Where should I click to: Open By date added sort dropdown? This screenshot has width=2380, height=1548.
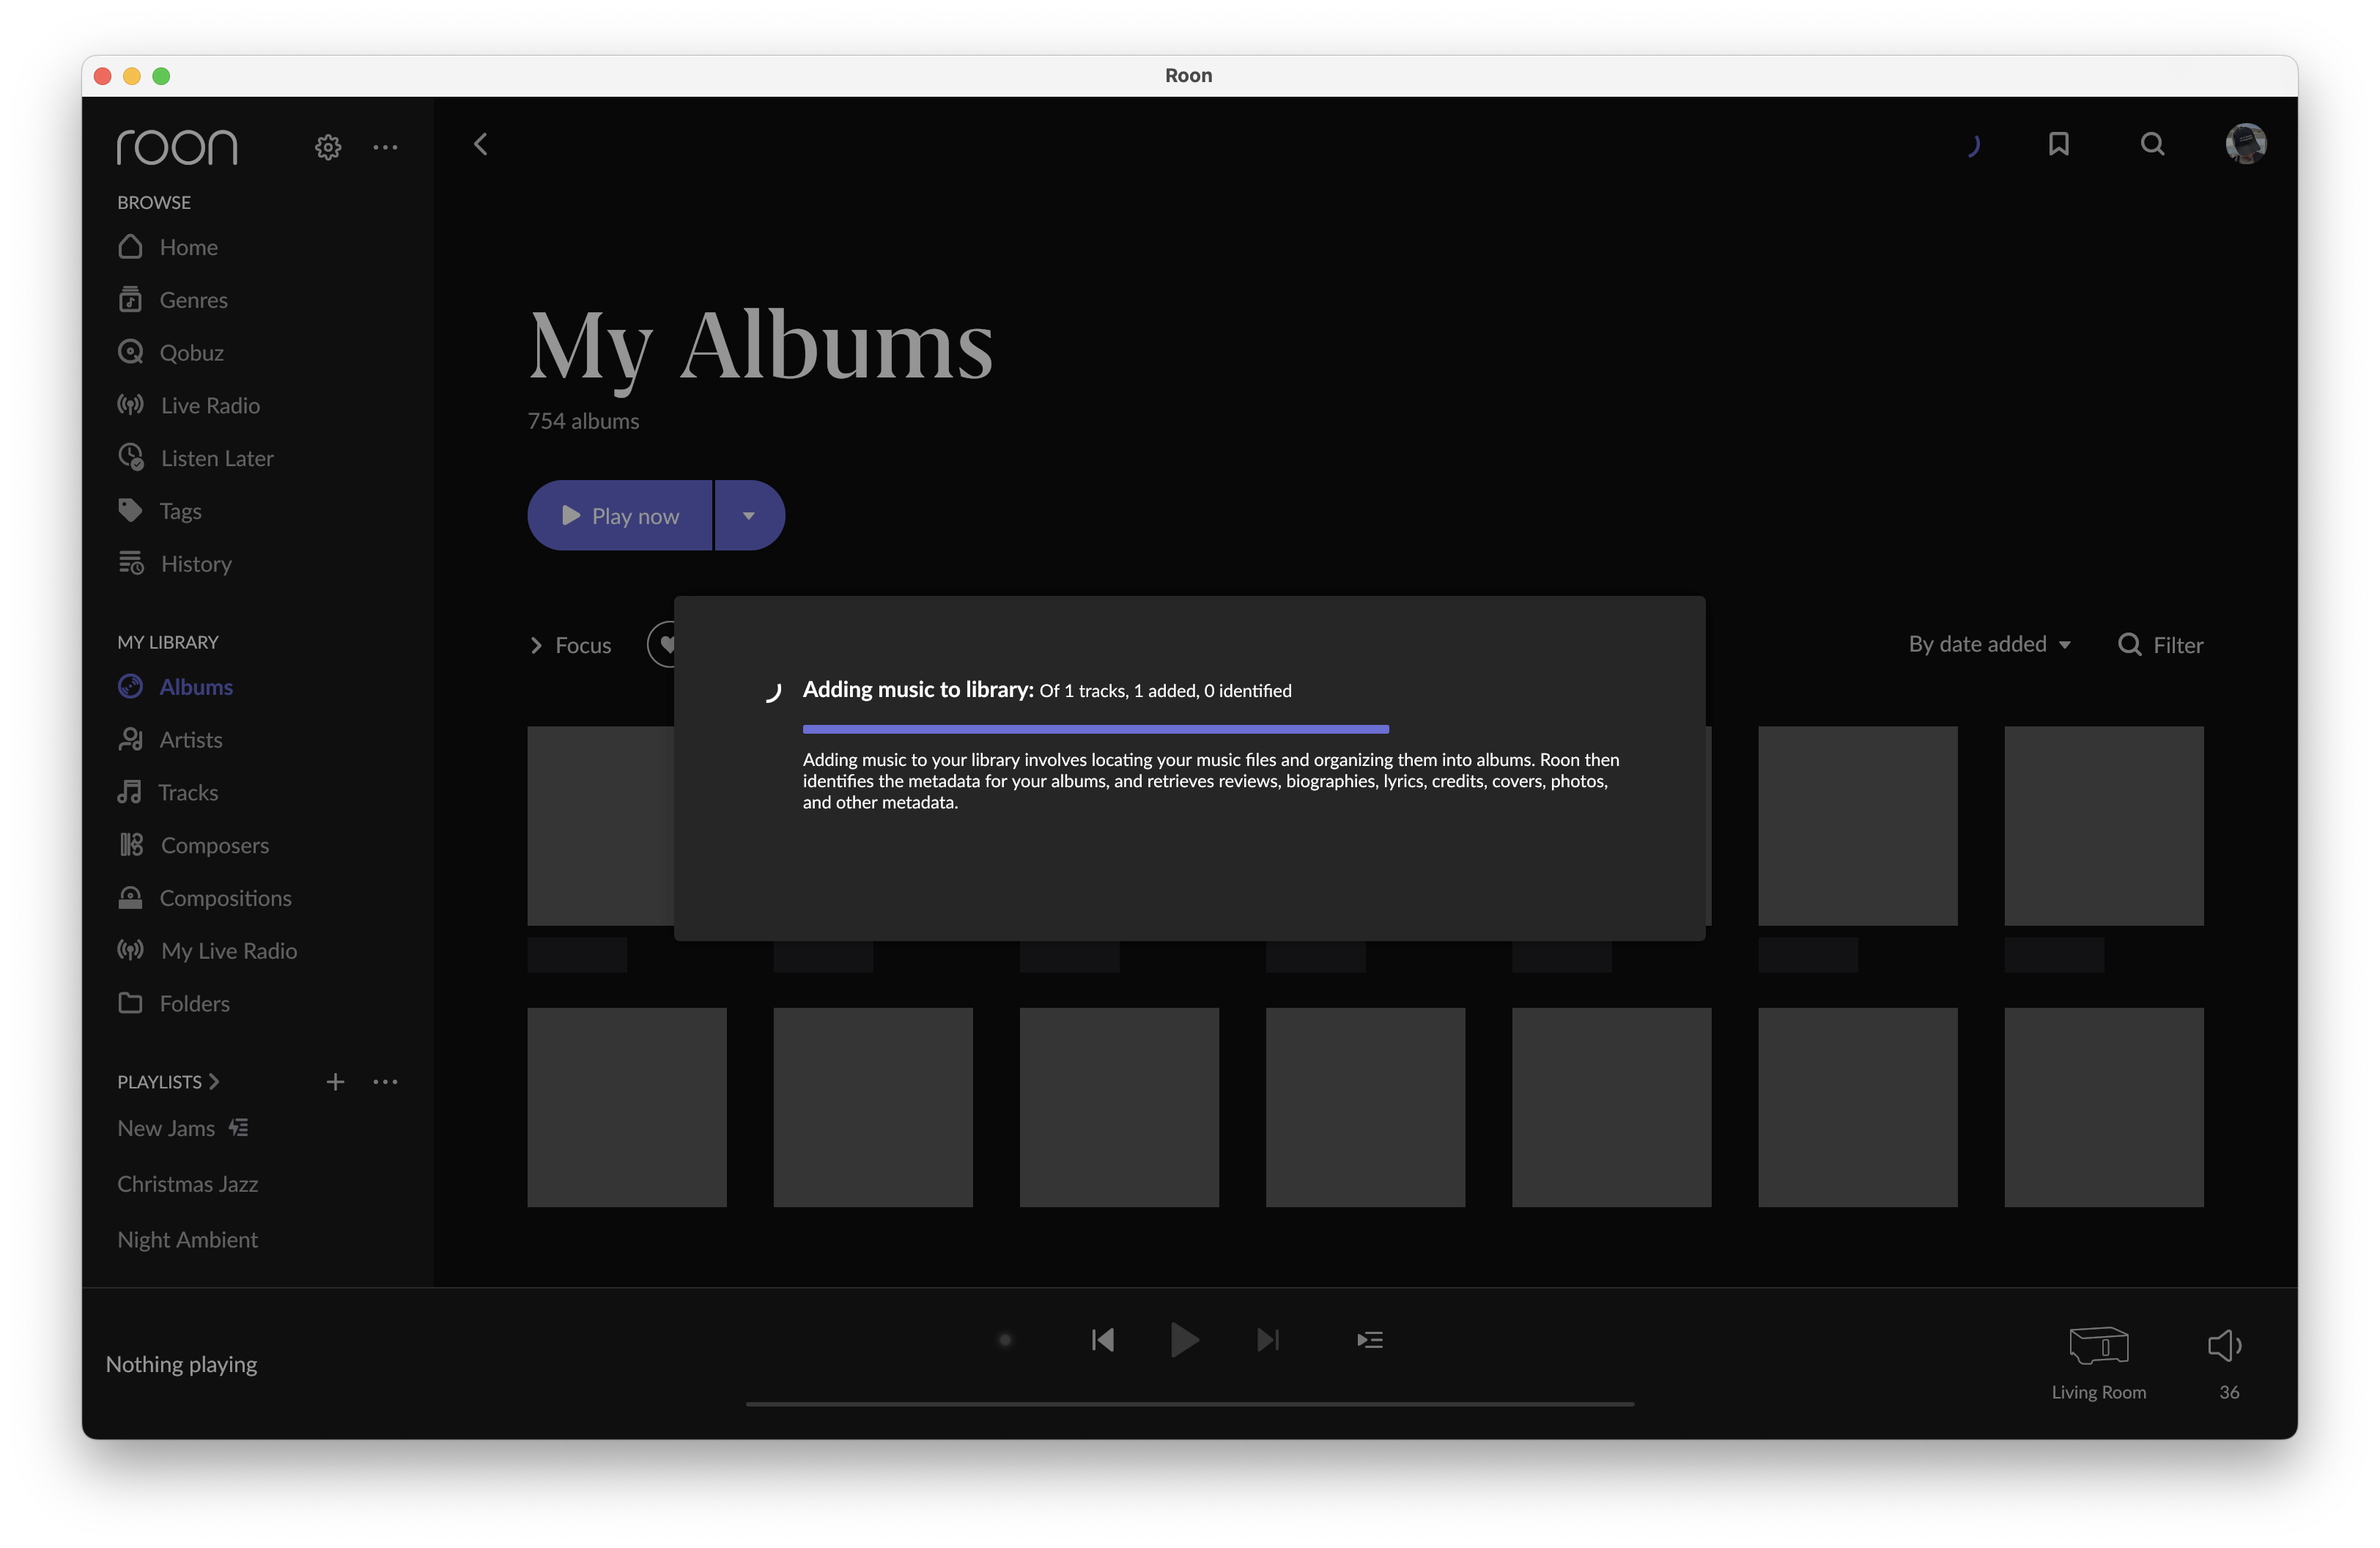[1989, 645]
